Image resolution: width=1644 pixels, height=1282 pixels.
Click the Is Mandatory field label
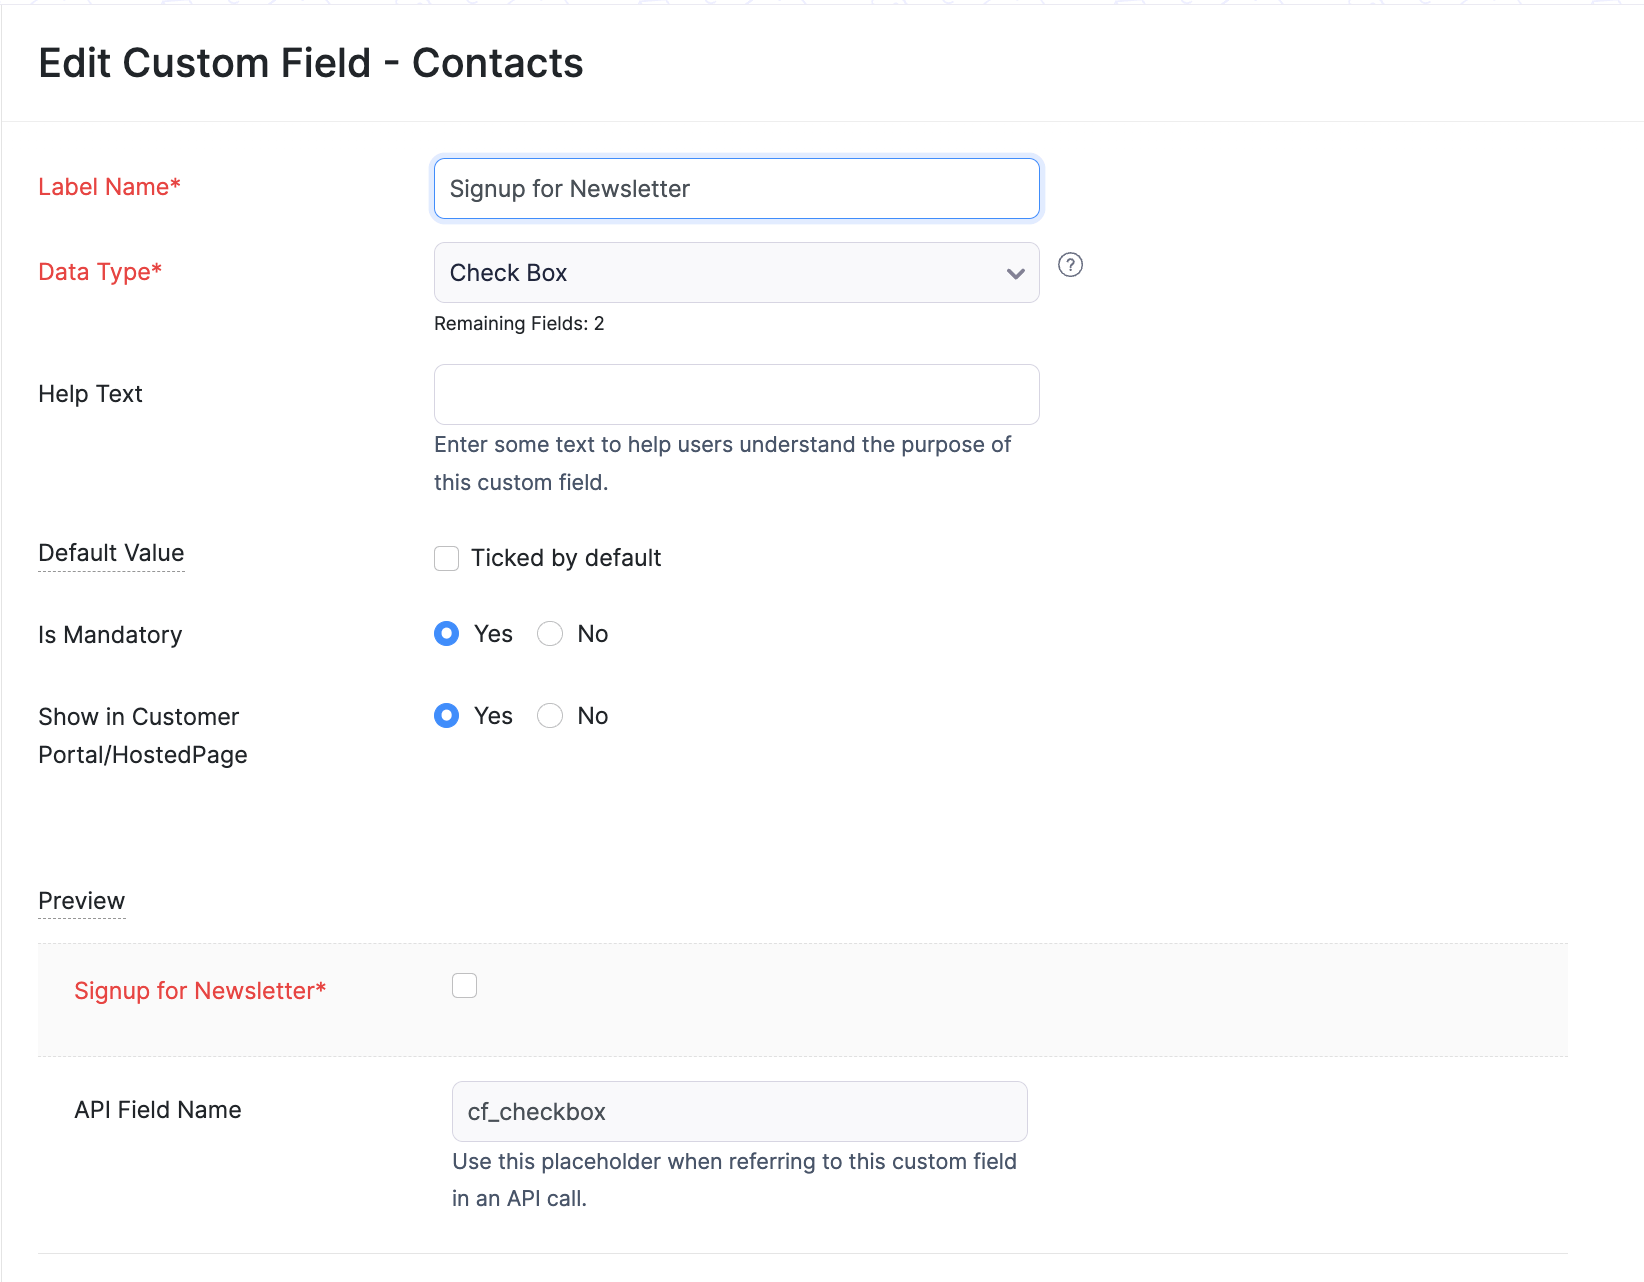click(x=110, y=634)
